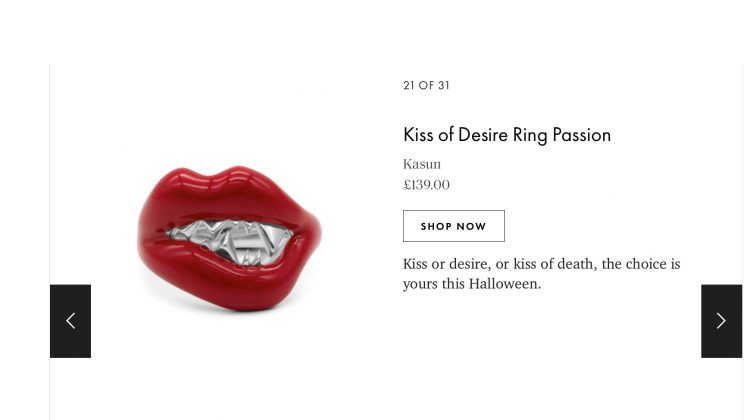Go back with the previous slide arrow
The width and height of the screenshot is (750, 420).
point(70,321)
